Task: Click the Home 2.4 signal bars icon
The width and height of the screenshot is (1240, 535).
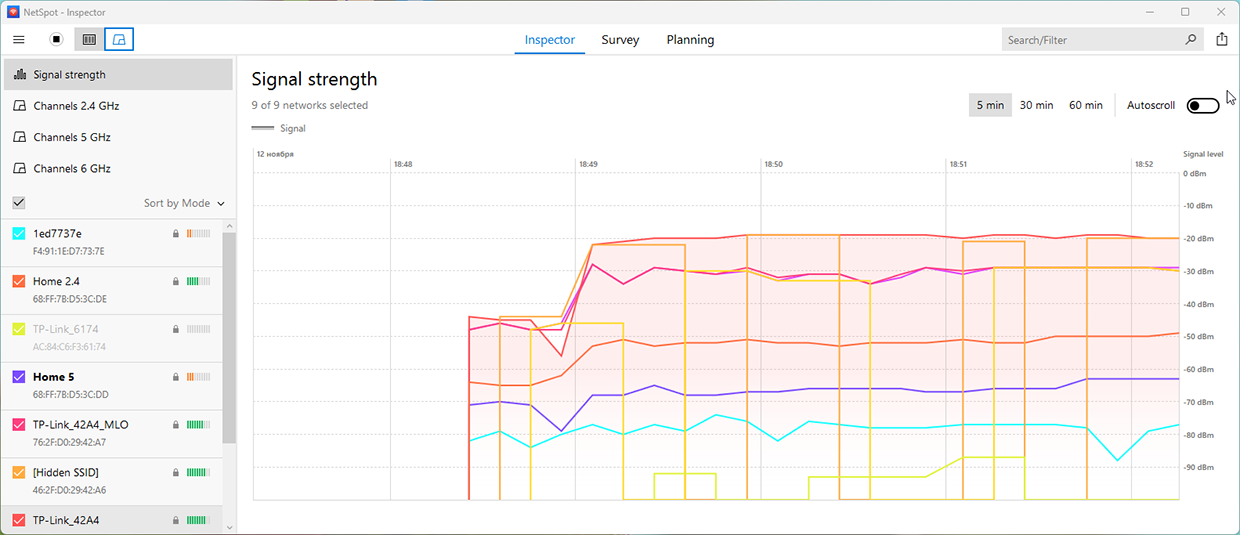Action: pyautogui.click(x=198, y=282)
